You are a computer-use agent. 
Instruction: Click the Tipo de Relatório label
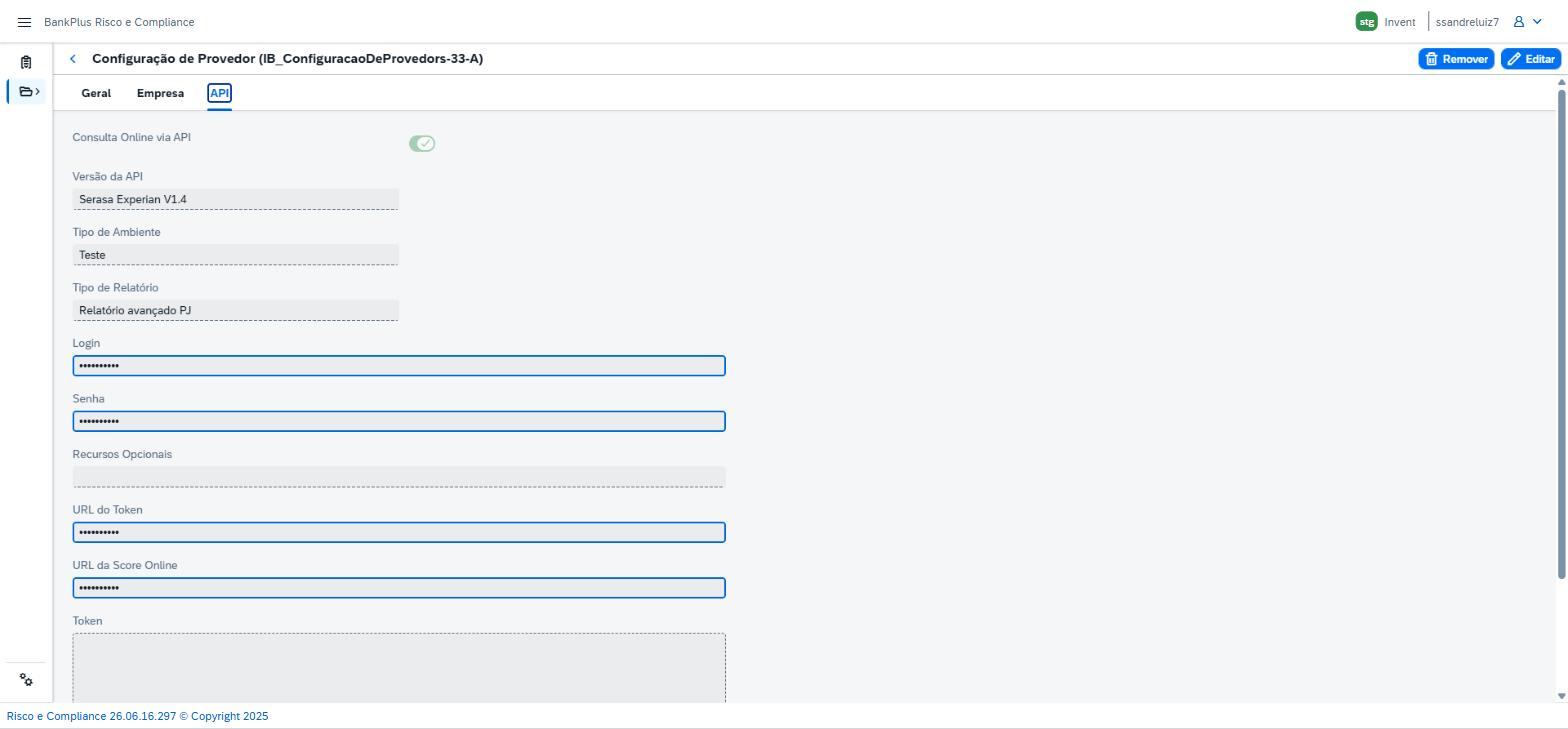(115, 288)
